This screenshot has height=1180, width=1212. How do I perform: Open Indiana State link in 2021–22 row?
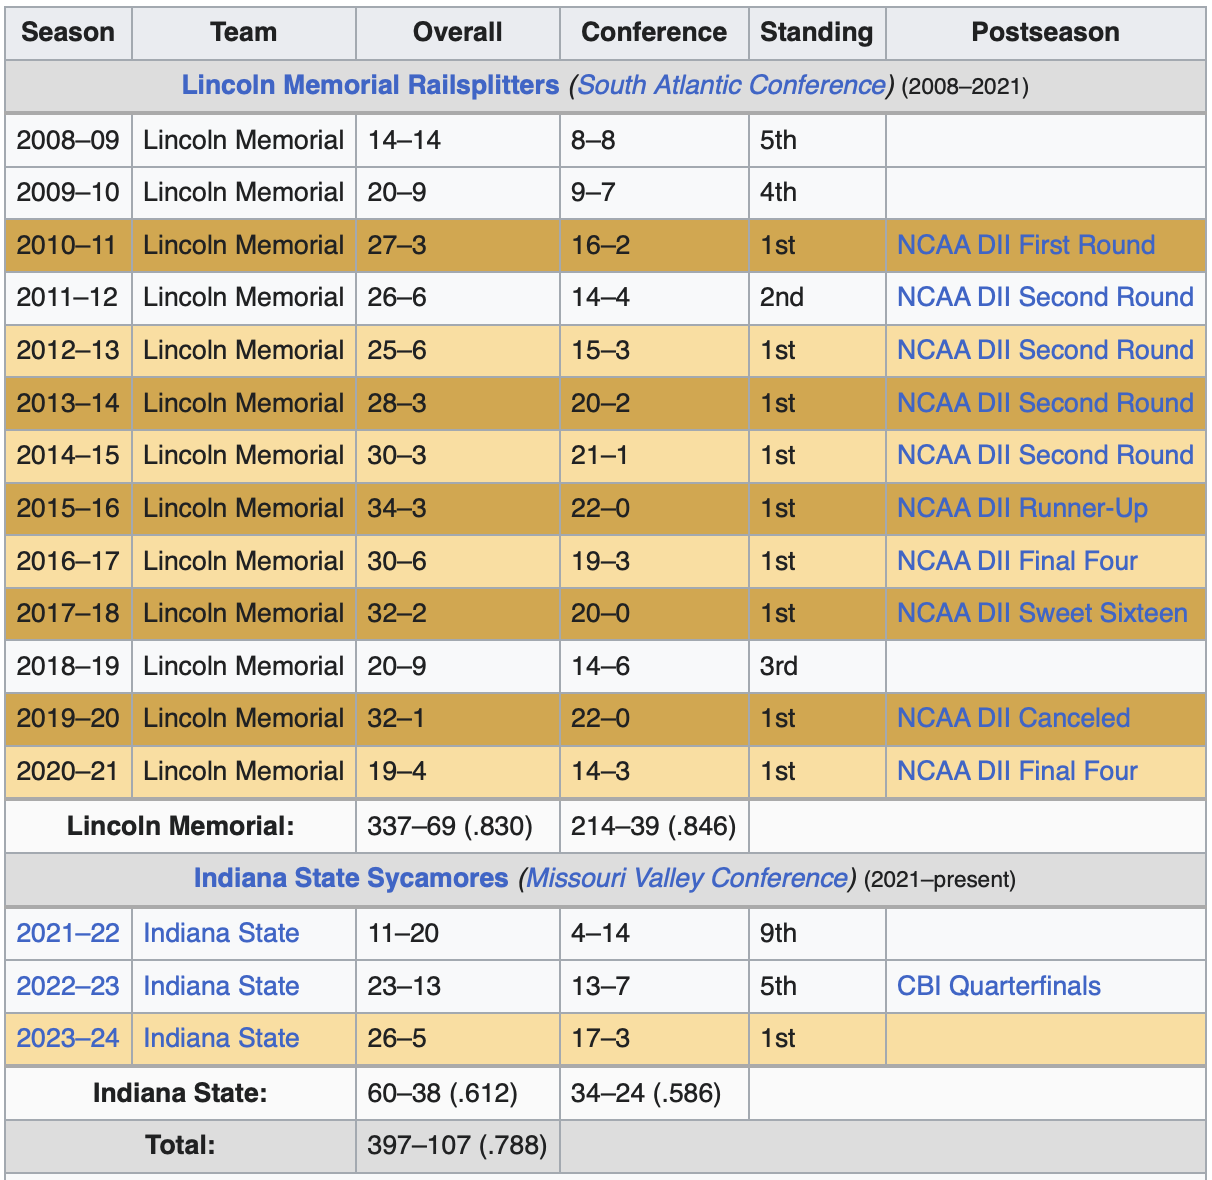coord(221,933)
